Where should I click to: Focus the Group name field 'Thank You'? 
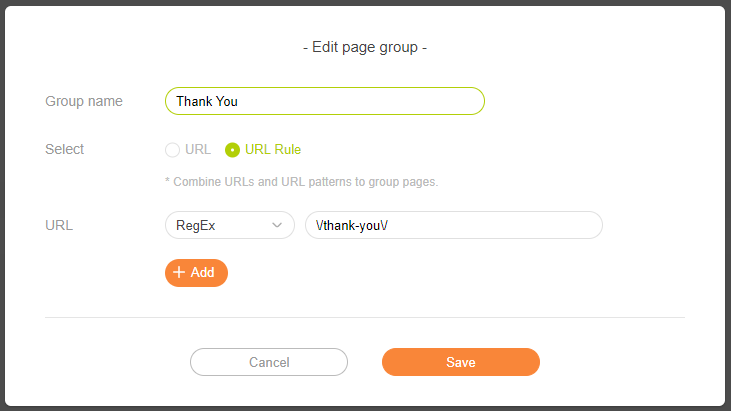coord(324,101)
